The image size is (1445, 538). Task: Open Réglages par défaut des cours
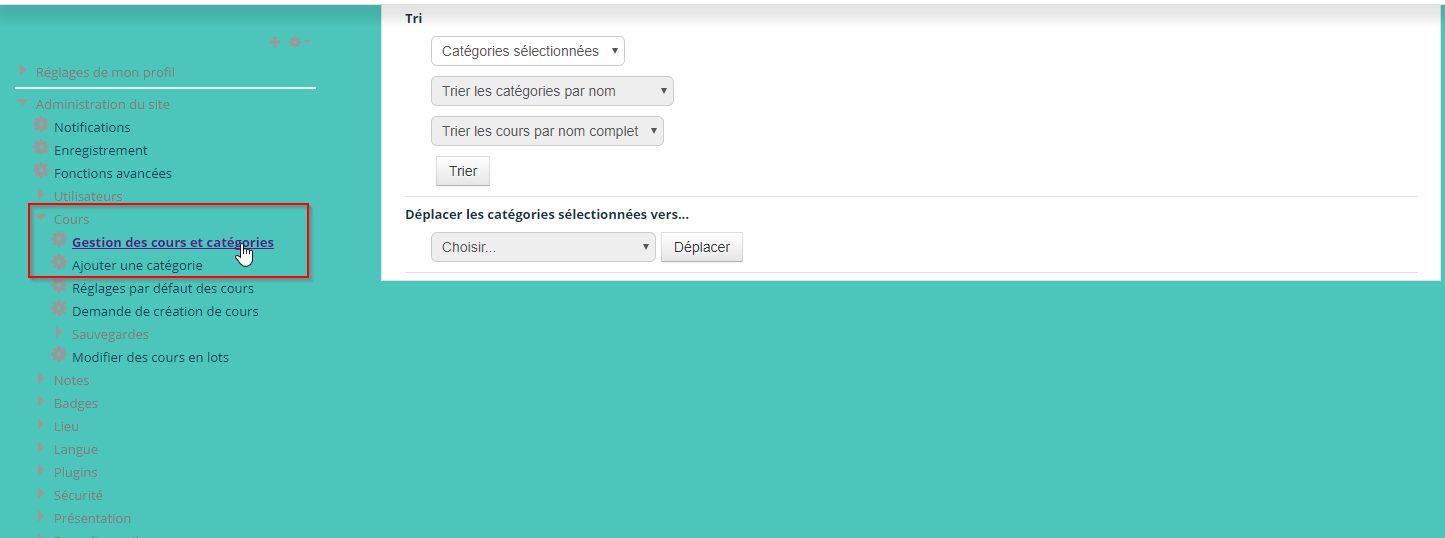[162, 288]
